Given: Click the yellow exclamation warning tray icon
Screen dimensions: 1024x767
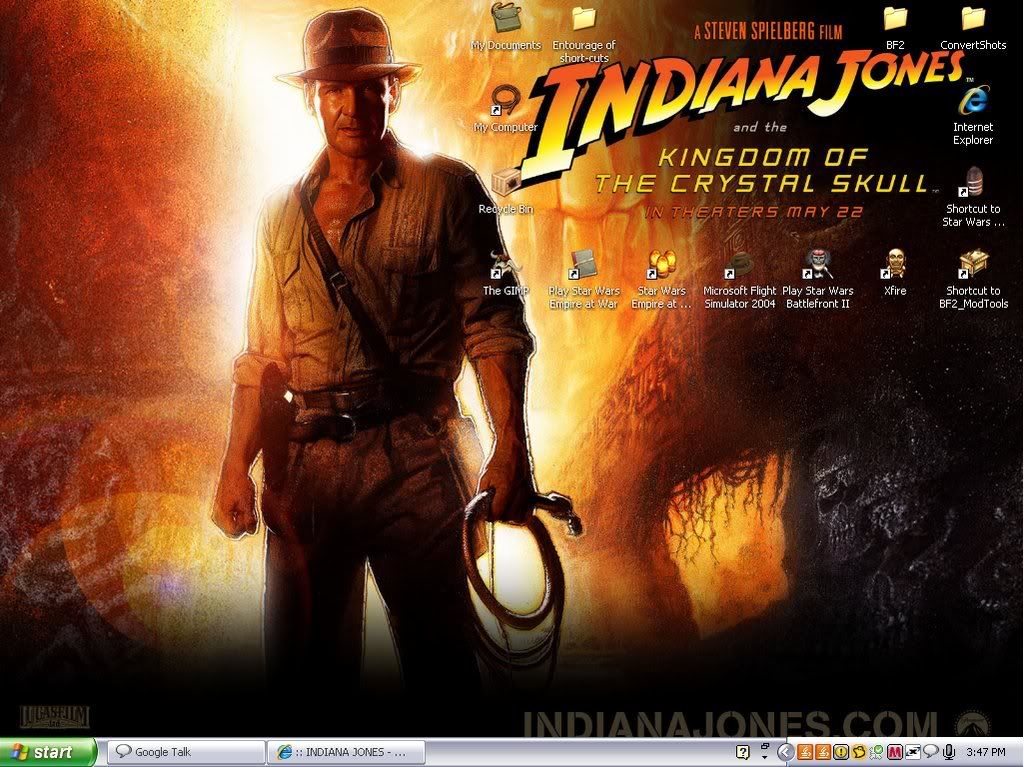Looking at the screenshot, I should click(x=841, y=752).
